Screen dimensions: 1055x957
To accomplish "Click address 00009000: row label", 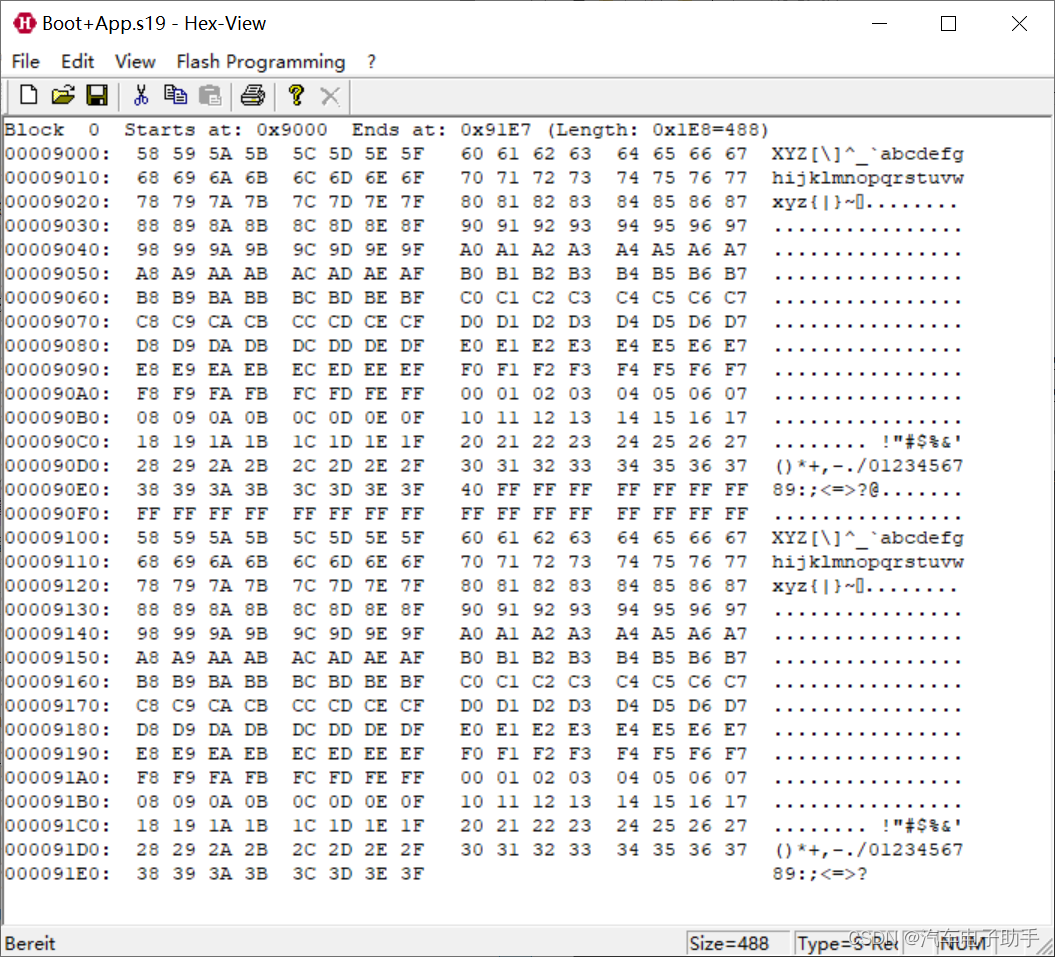I will click(57, 153).
